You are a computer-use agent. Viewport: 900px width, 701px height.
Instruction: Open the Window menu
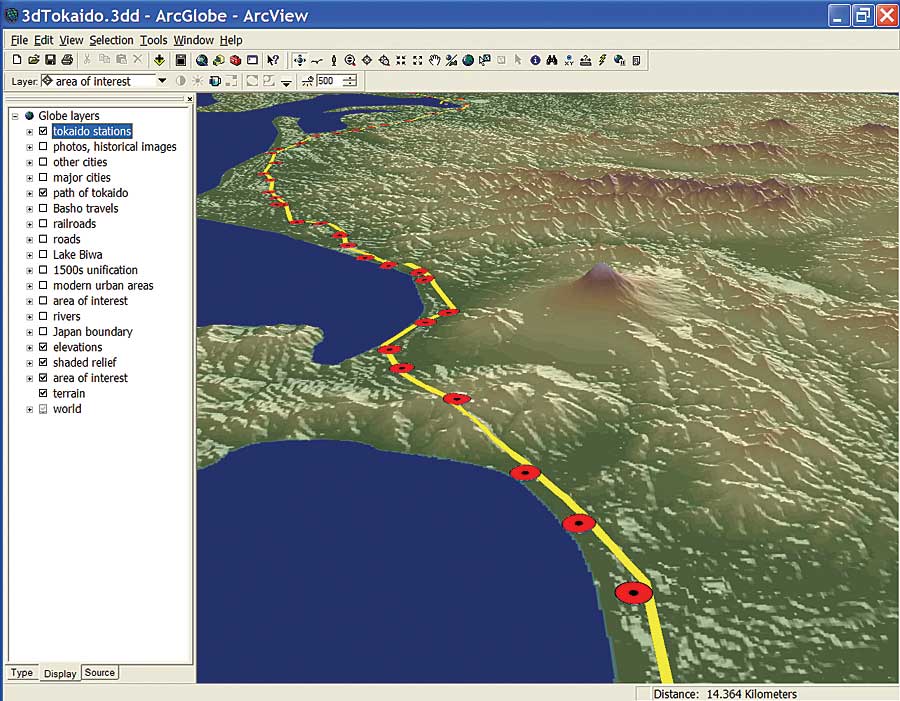[x=193, y=40]
